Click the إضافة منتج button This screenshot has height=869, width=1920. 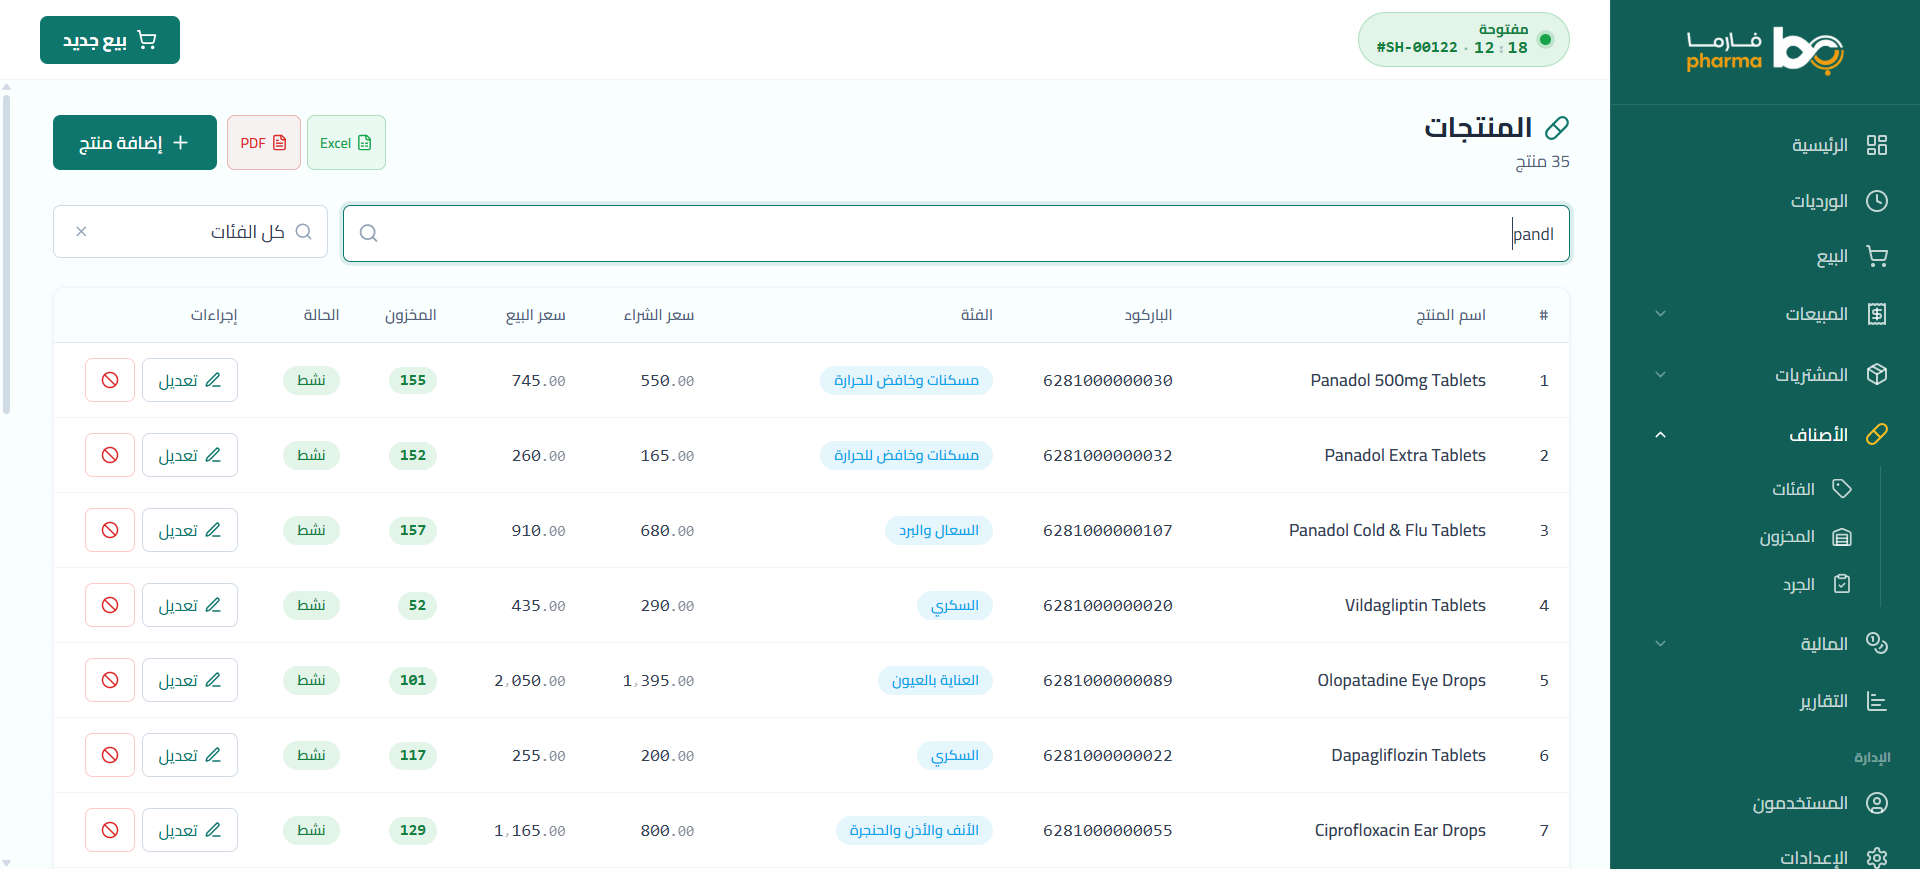135,143
